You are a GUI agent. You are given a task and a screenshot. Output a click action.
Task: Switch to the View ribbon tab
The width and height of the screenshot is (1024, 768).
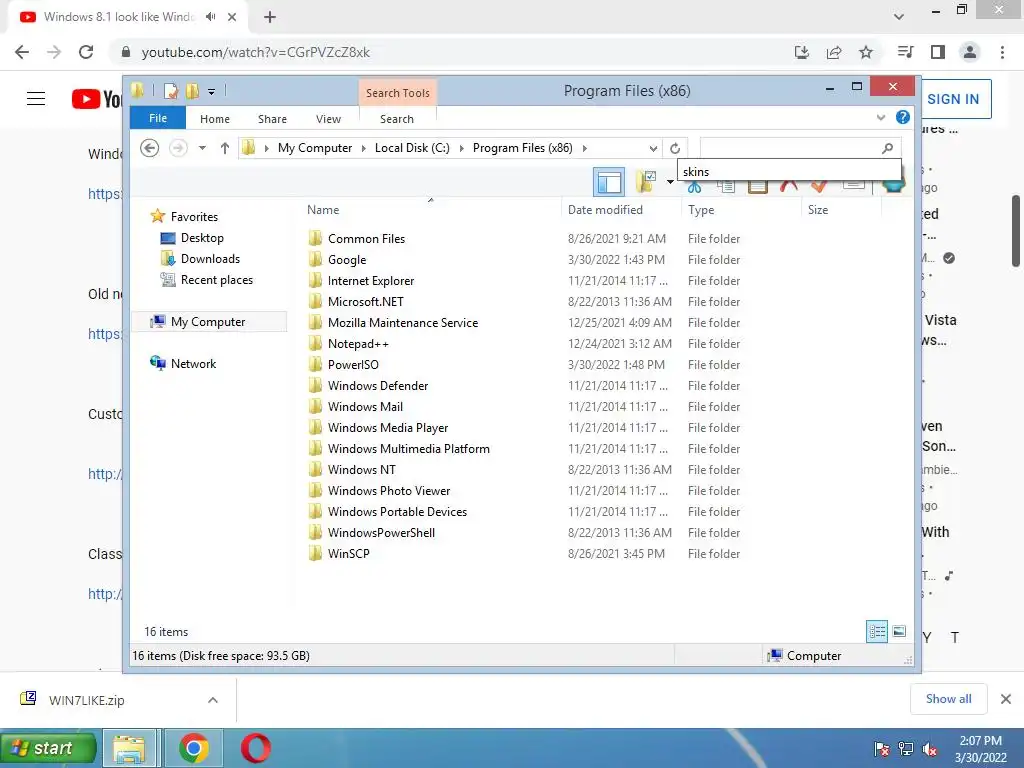(328, 119)
